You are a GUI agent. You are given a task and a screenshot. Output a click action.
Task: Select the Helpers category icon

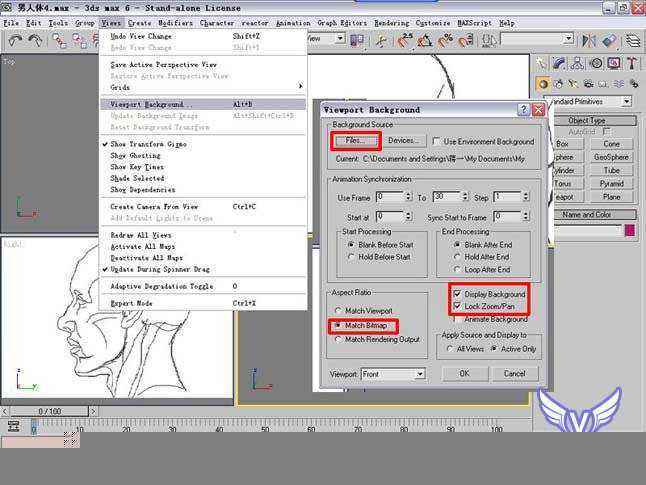[604, 84]
